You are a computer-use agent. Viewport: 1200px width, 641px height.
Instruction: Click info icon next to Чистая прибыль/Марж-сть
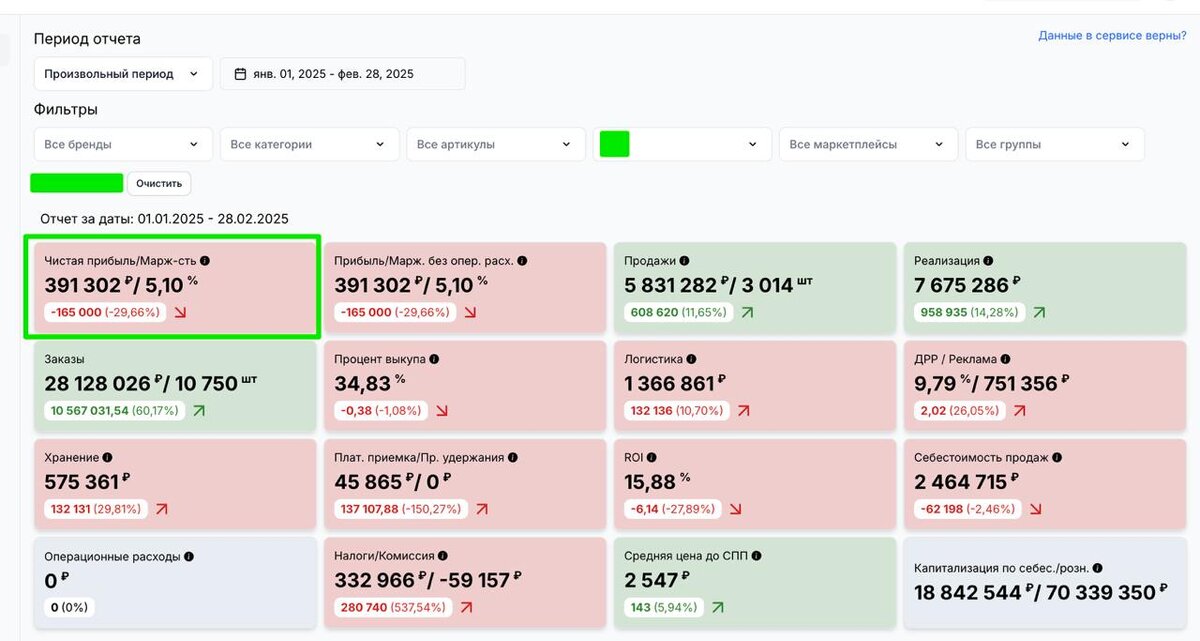point(205,261)
